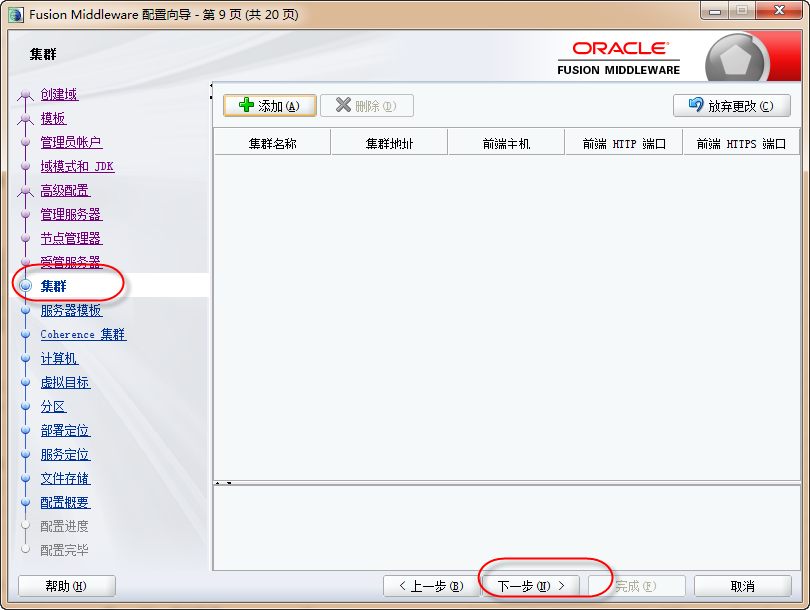Viewport: 810px width, 610px height.
Task: Click the step marker beside 节点管理器
Action: pyautogui.click(x=25, y=238)
